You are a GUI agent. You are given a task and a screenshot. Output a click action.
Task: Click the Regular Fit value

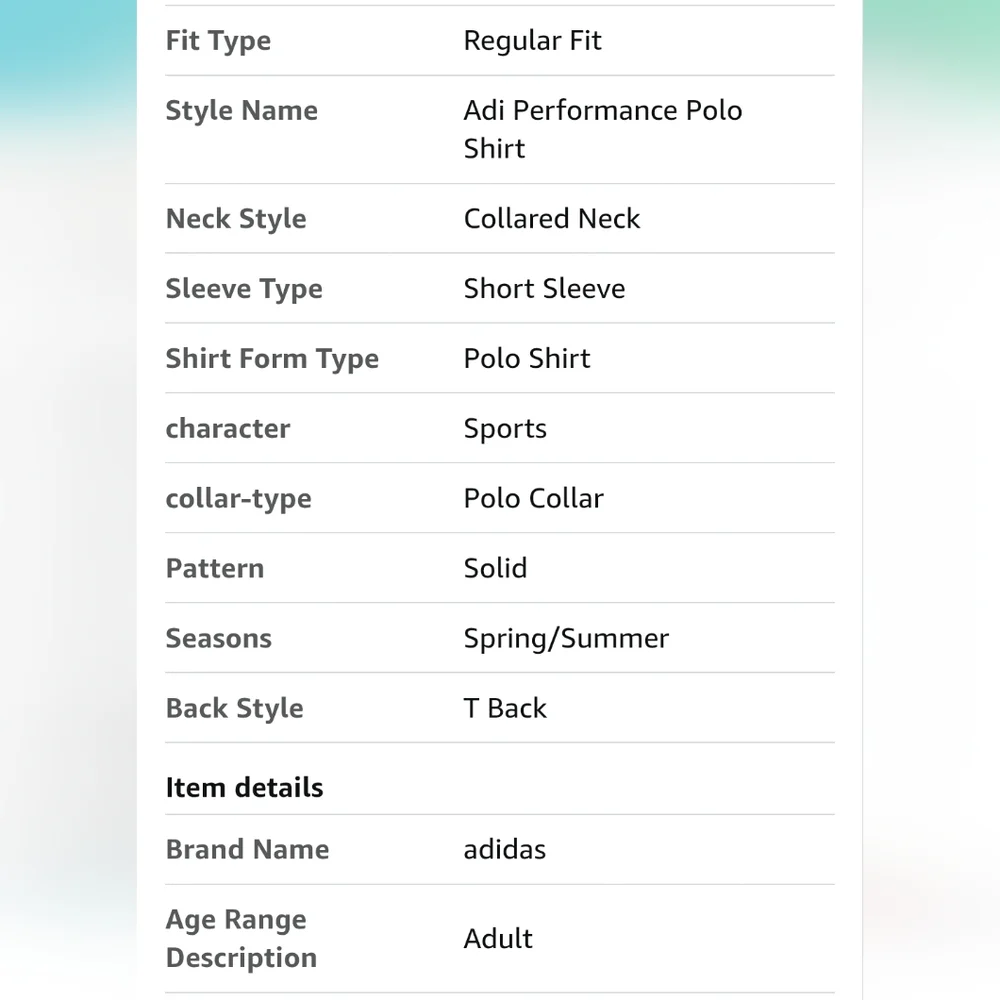533,41
